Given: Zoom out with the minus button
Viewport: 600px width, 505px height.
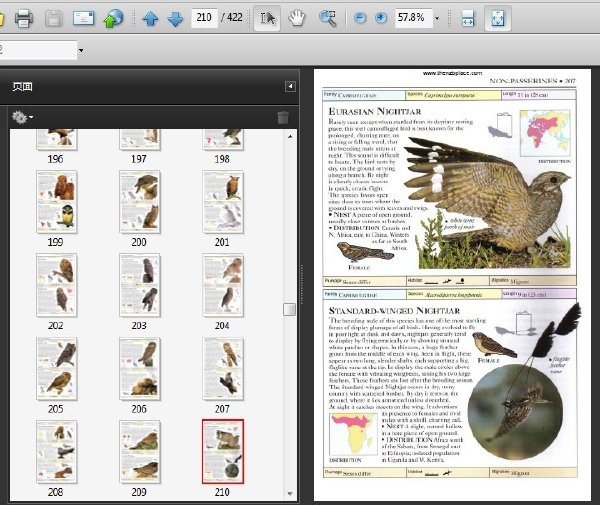Looking at the screenshot, I should pos(360,18).
